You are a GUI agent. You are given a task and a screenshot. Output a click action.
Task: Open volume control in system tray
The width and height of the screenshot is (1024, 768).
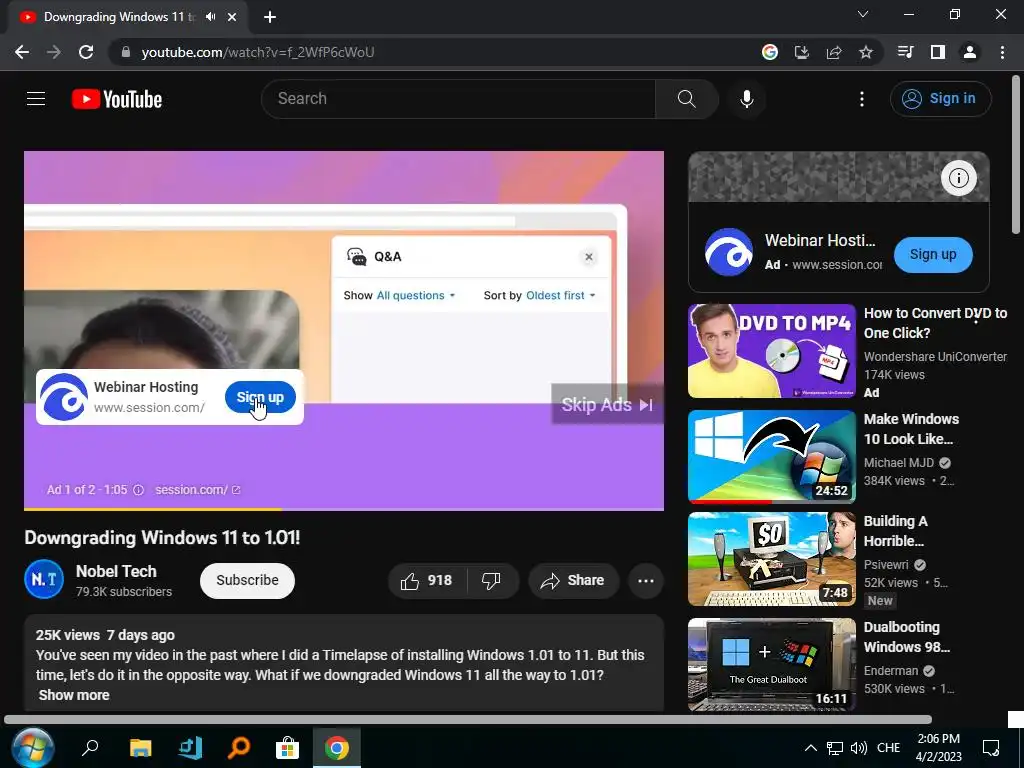pyautogui.click(x=859, y=748)
